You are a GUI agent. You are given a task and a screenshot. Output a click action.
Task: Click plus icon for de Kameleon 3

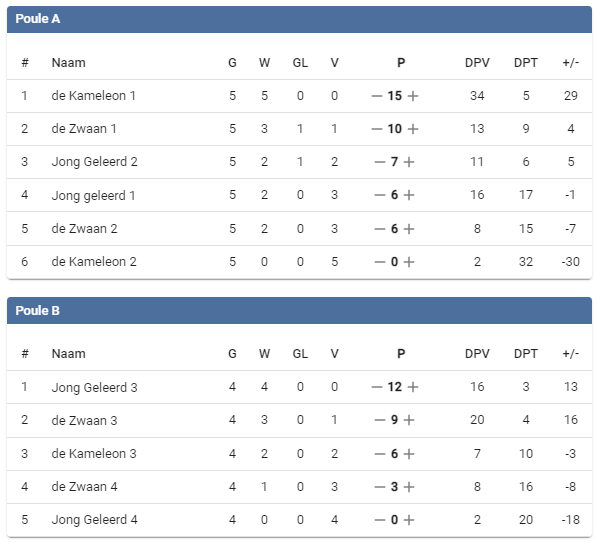(x=409, y=454)
